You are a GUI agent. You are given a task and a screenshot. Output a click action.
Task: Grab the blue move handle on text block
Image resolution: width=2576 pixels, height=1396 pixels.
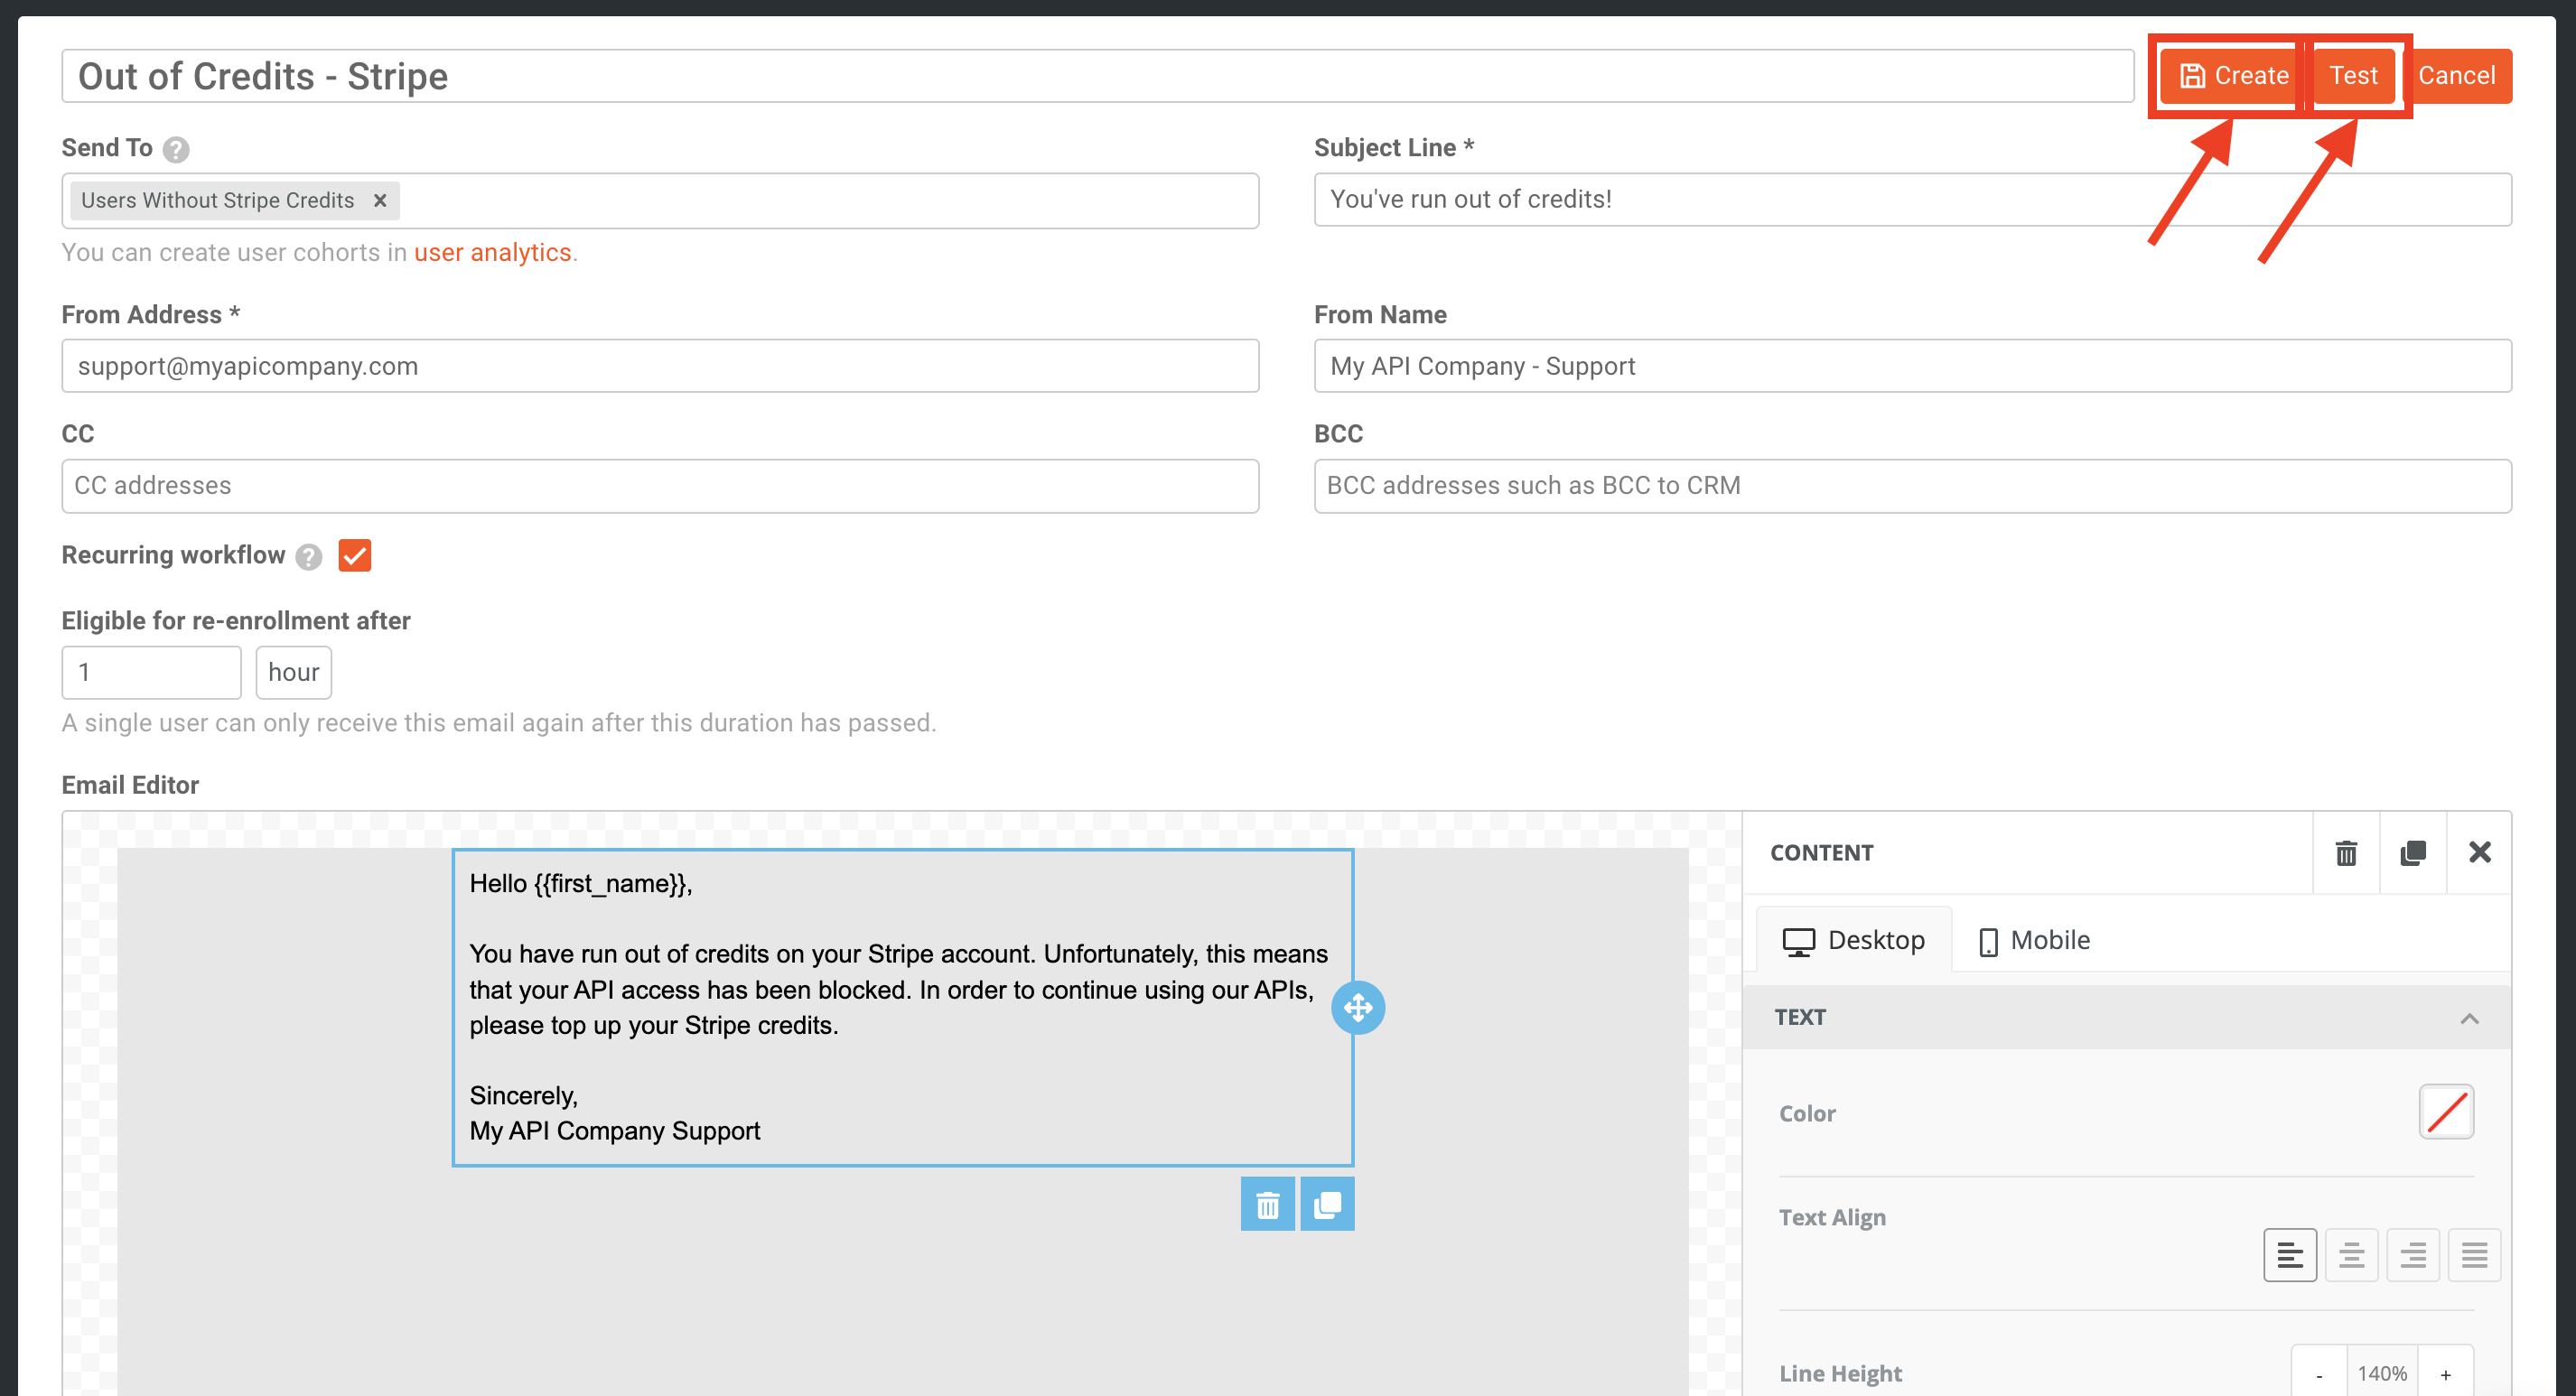pyautogui.click(x=1357, y=1007)
